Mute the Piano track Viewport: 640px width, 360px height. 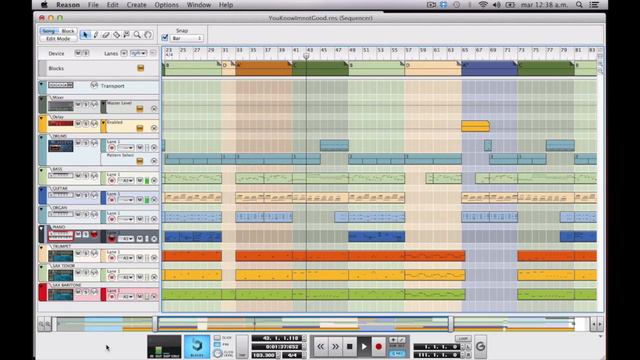click(78, 234)
